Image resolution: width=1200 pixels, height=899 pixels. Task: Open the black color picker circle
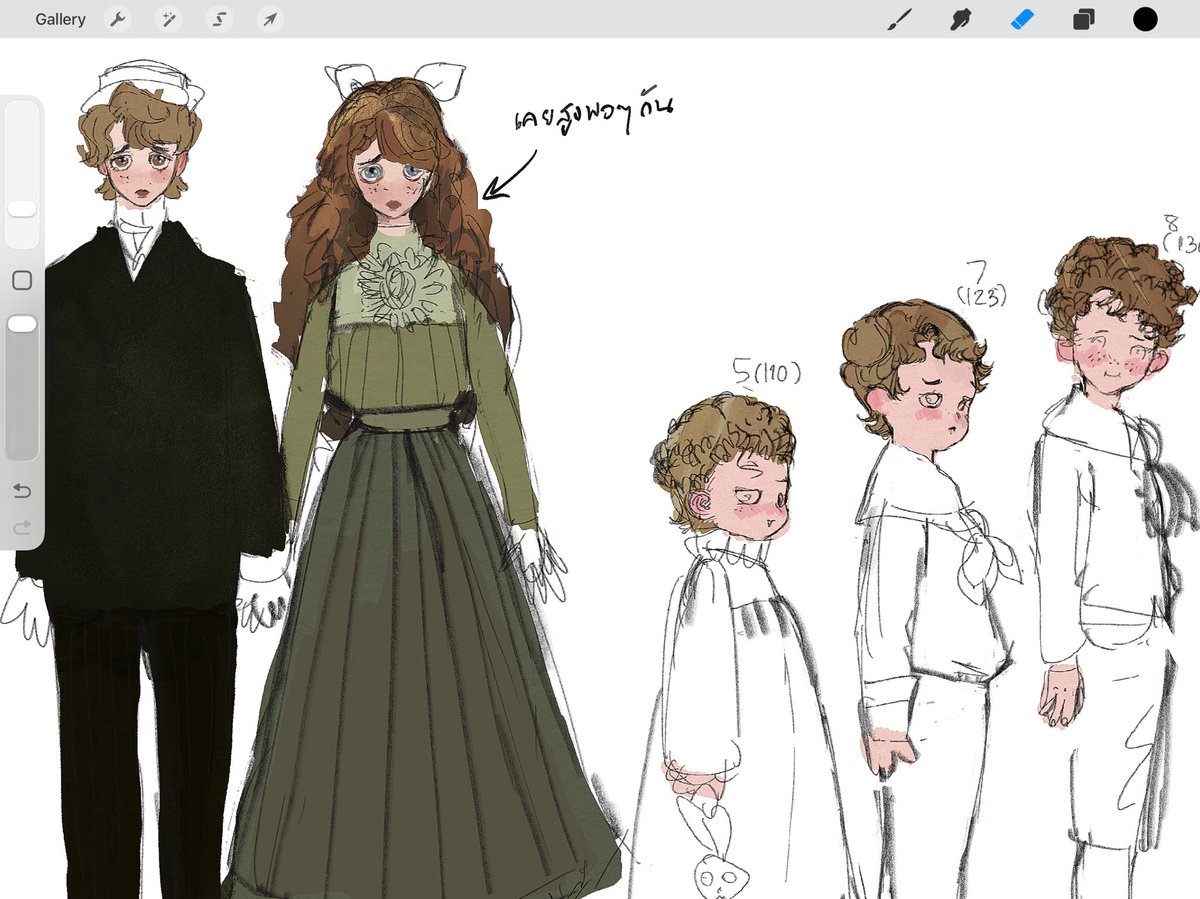[x=1145, y=19]
